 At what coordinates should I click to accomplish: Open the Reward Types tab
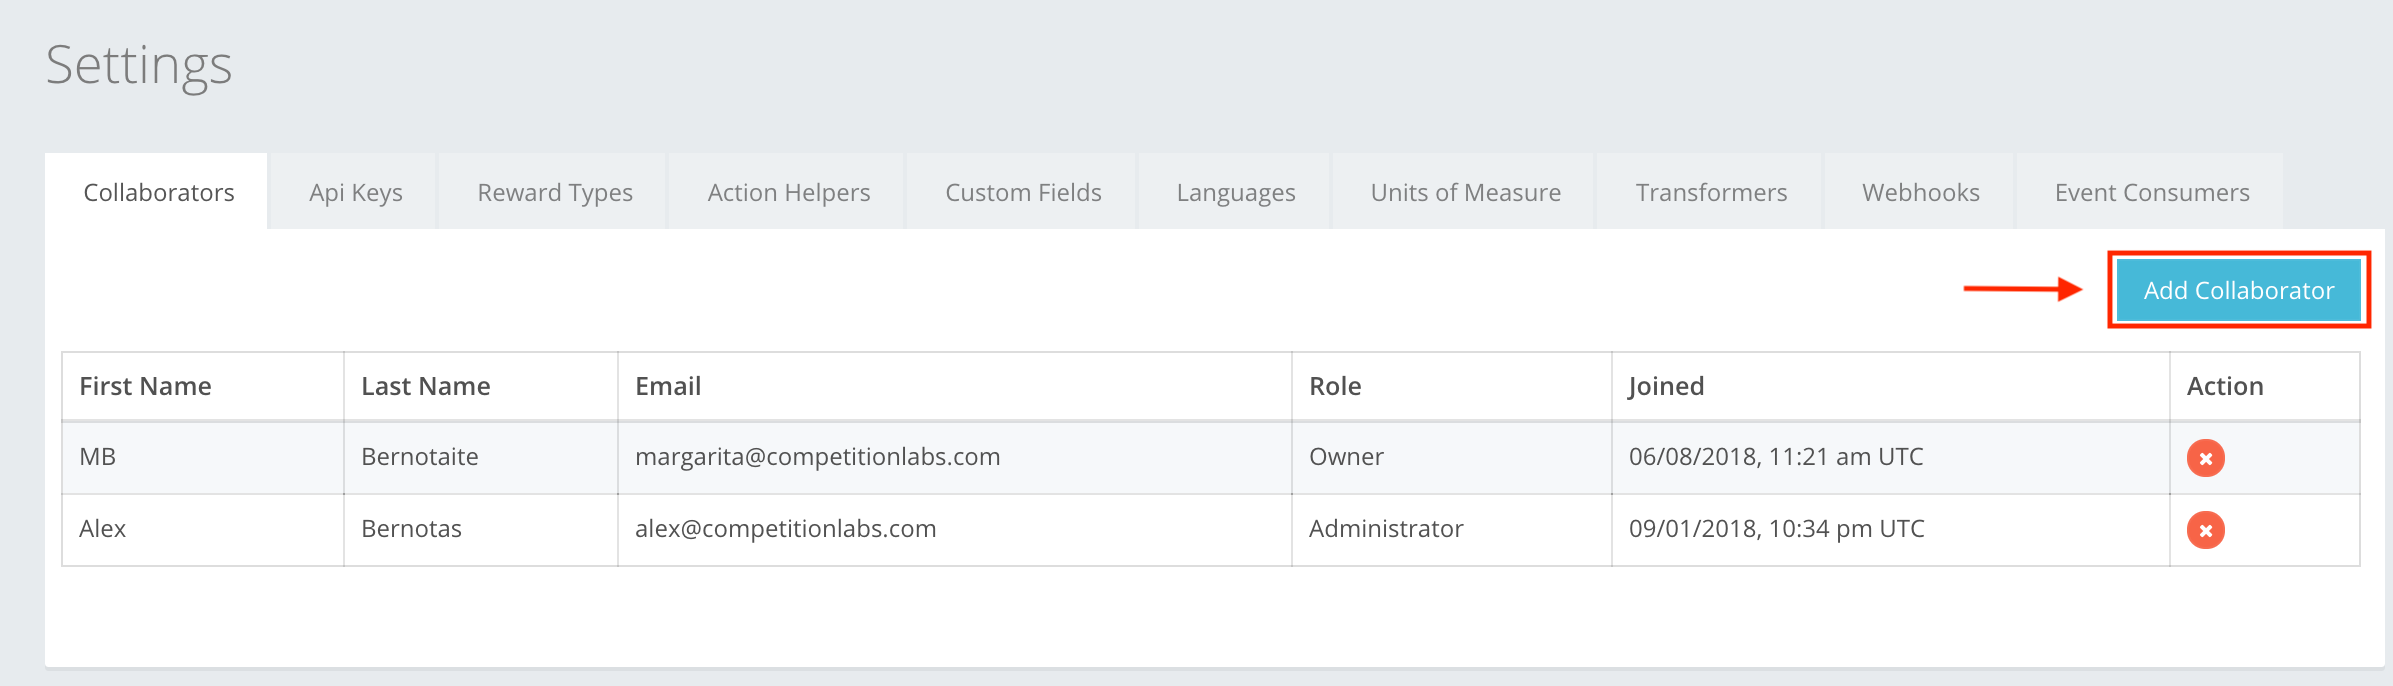pyautogui.click(x=555, y=192)
